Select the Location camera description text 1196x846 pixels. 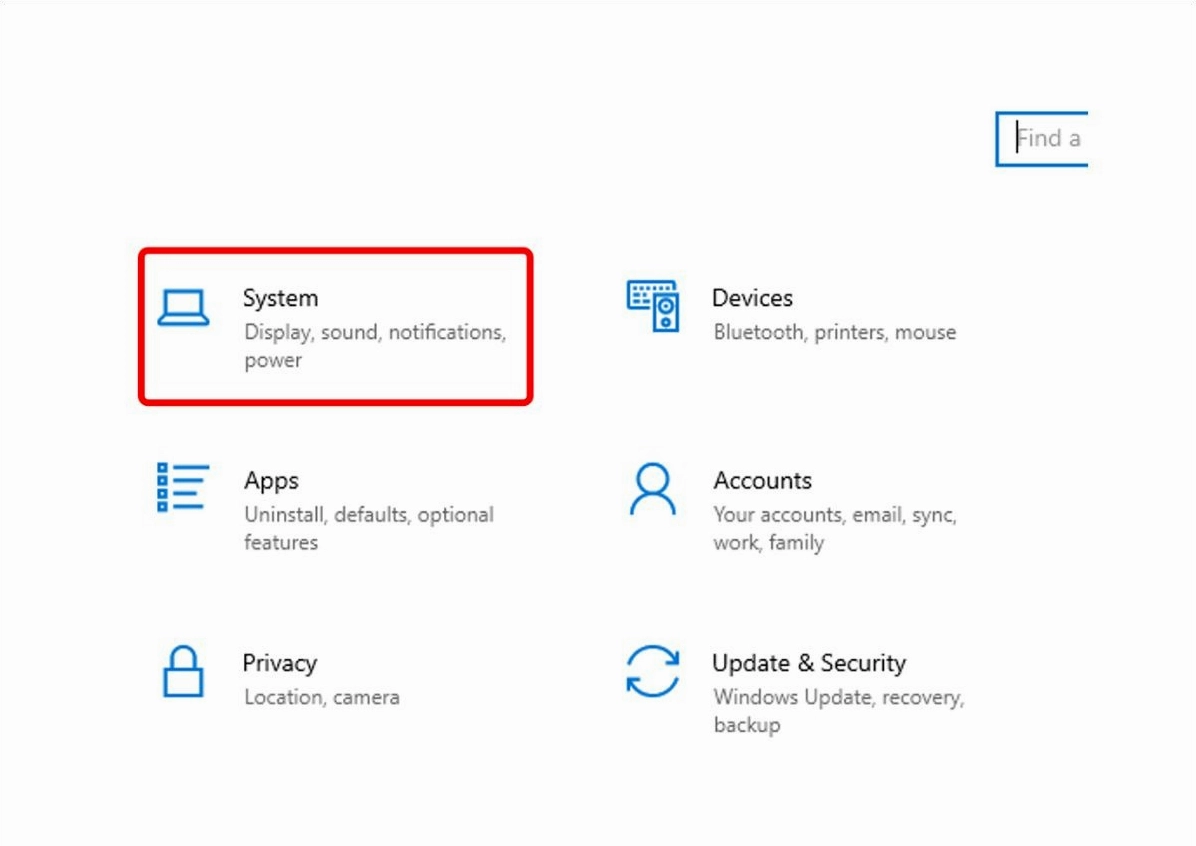[324, 697]
